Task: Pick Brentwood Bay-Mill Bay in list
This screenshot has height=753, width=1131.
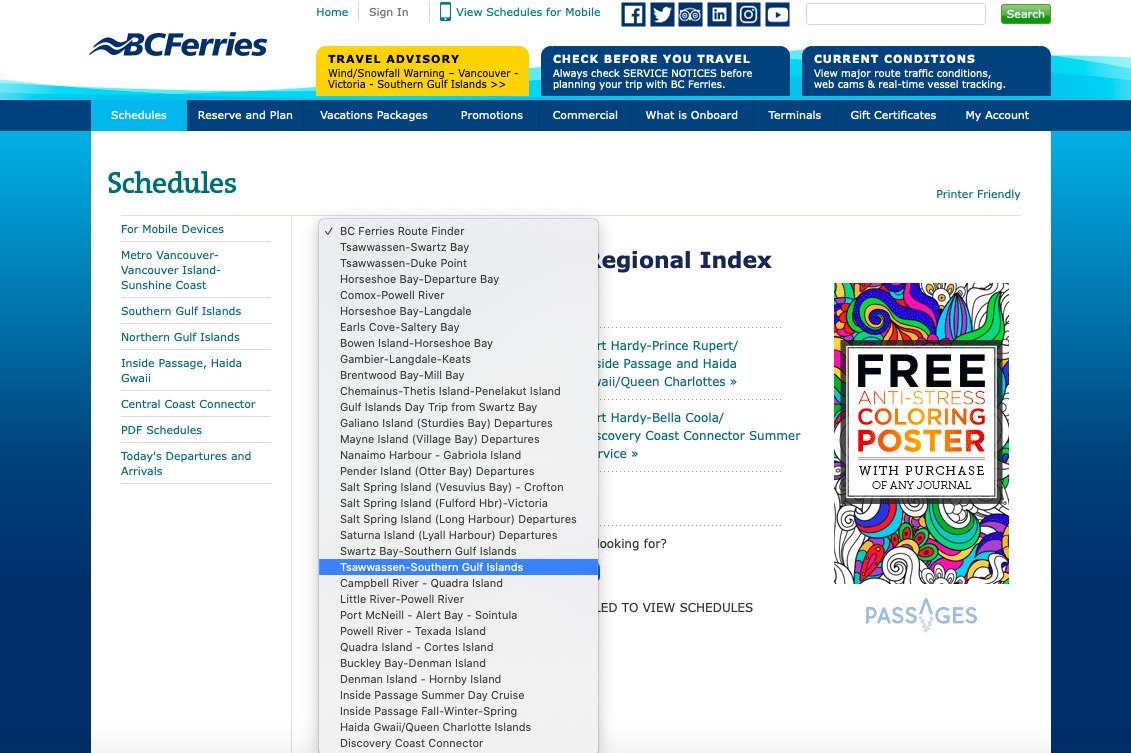Action: 459,375
